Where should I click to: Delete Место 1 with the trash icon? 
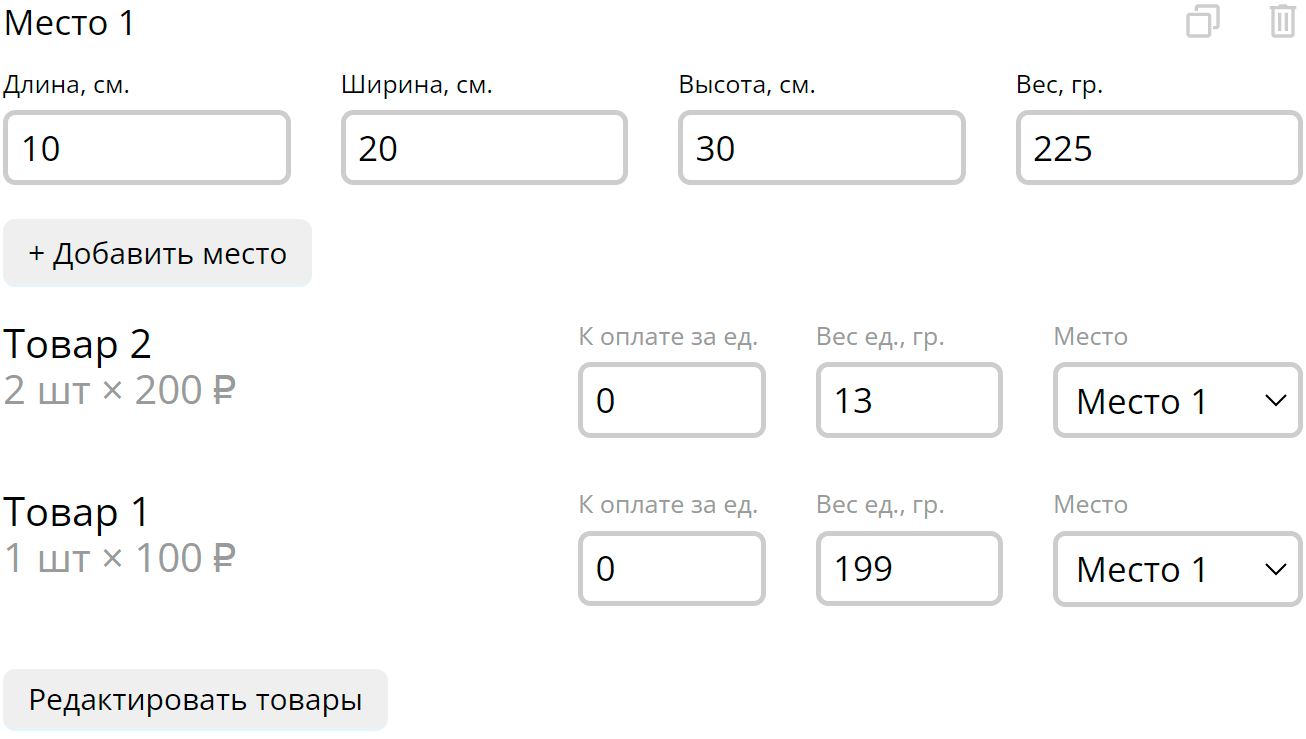click(1283, 21)
